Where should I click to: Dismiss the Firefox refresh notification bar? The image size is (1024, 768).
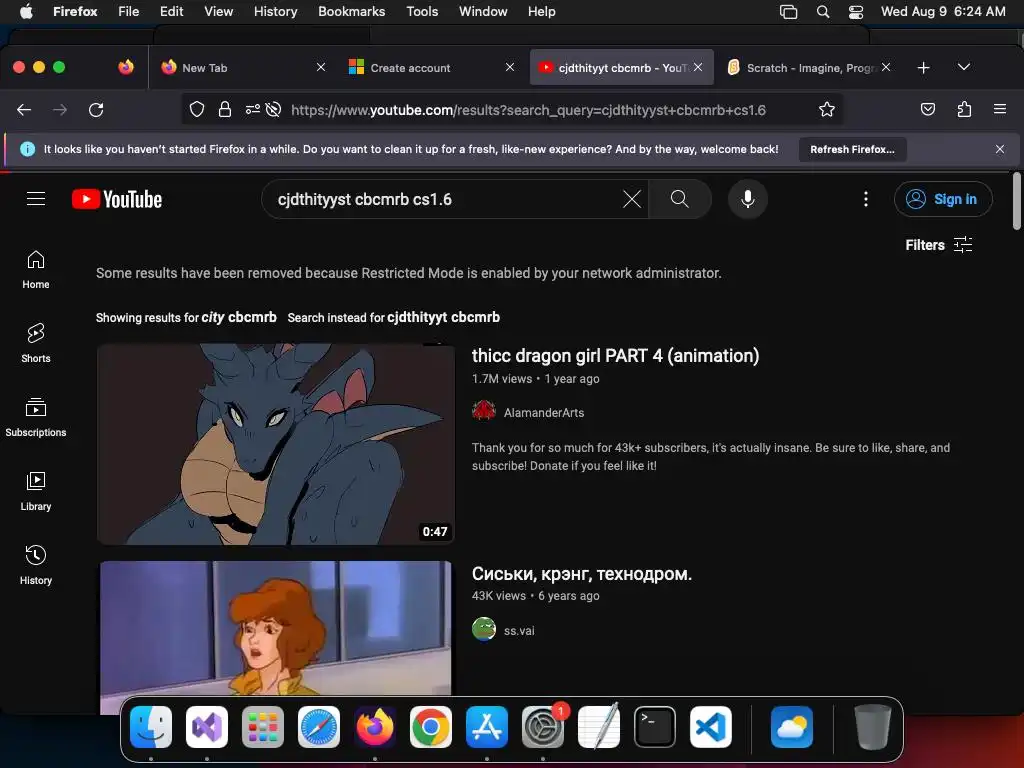coord(1000,150)
